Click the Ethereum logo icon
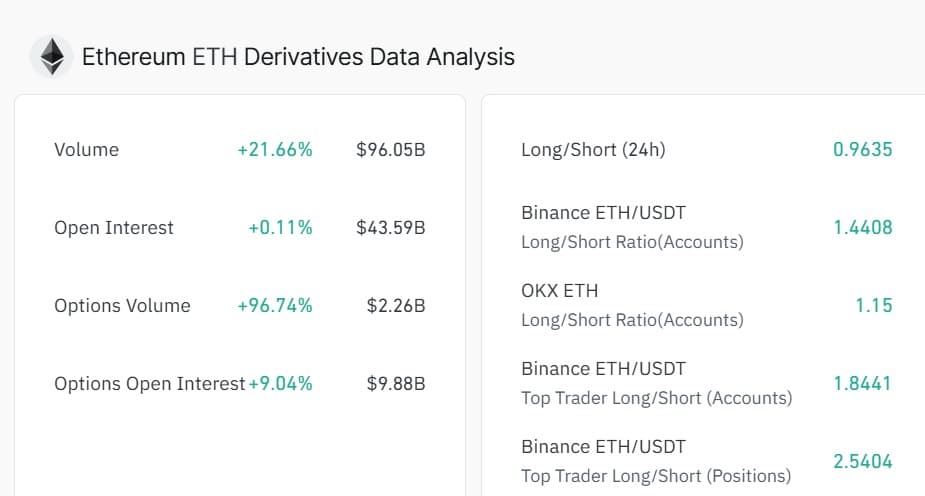This screenshot has height=496, width=925. (51, 56)
